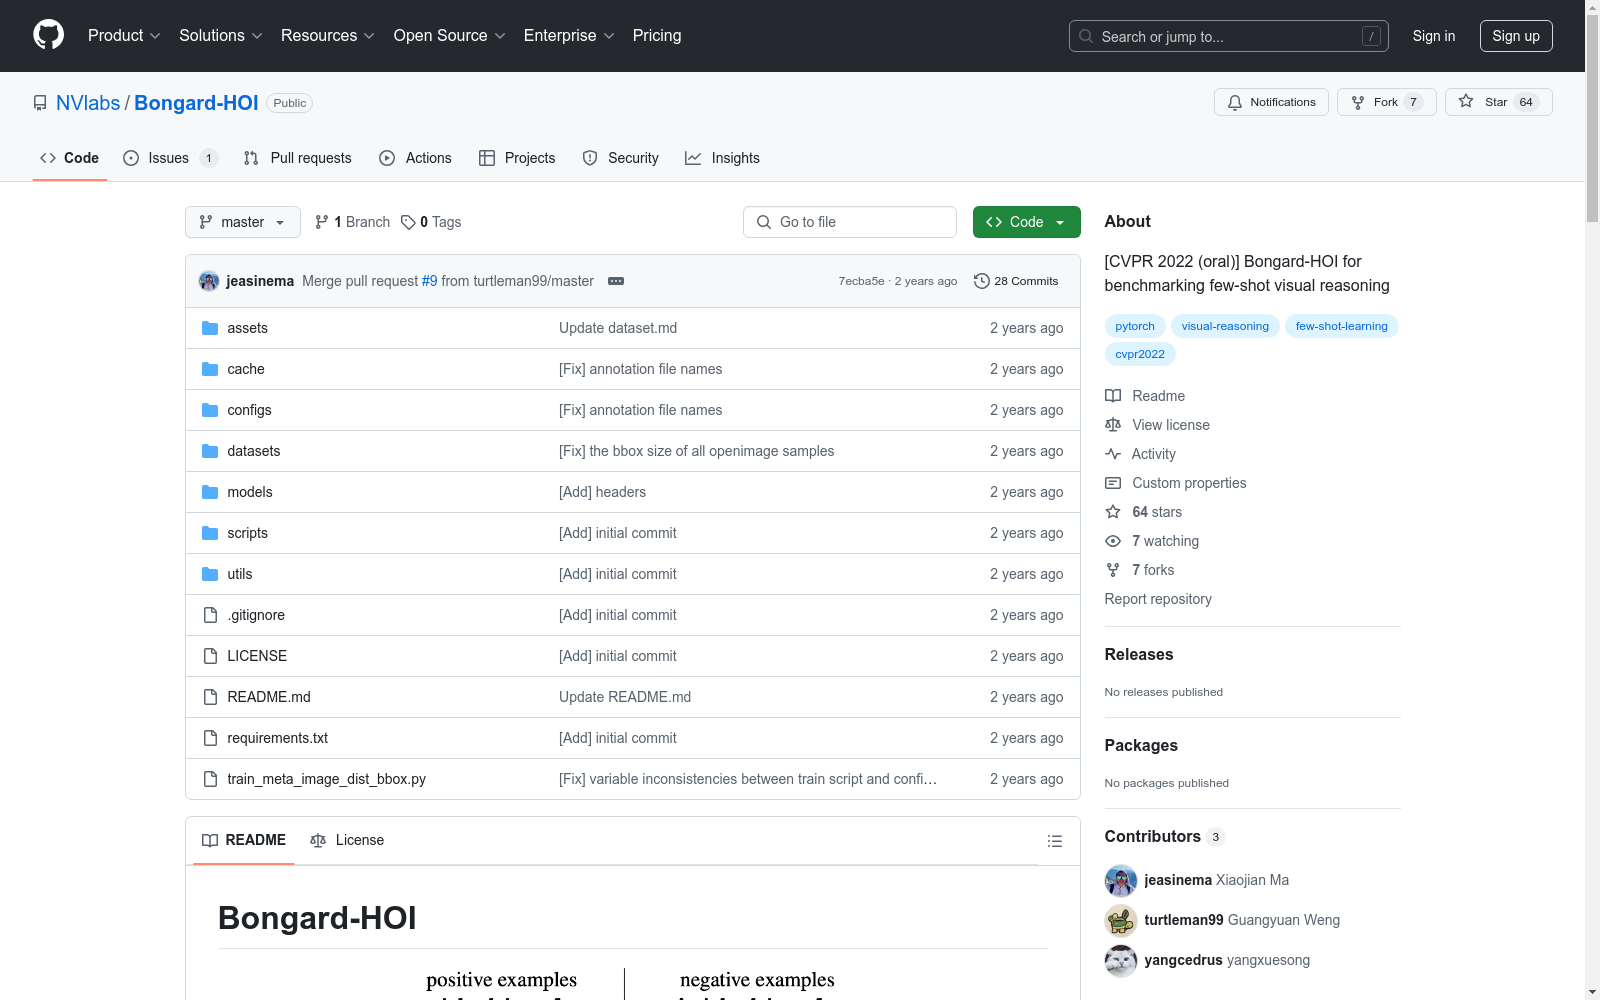Open the .gitignore file
The height and width of the screenshot is (1000, 1600).
click(x=256, y=615)
